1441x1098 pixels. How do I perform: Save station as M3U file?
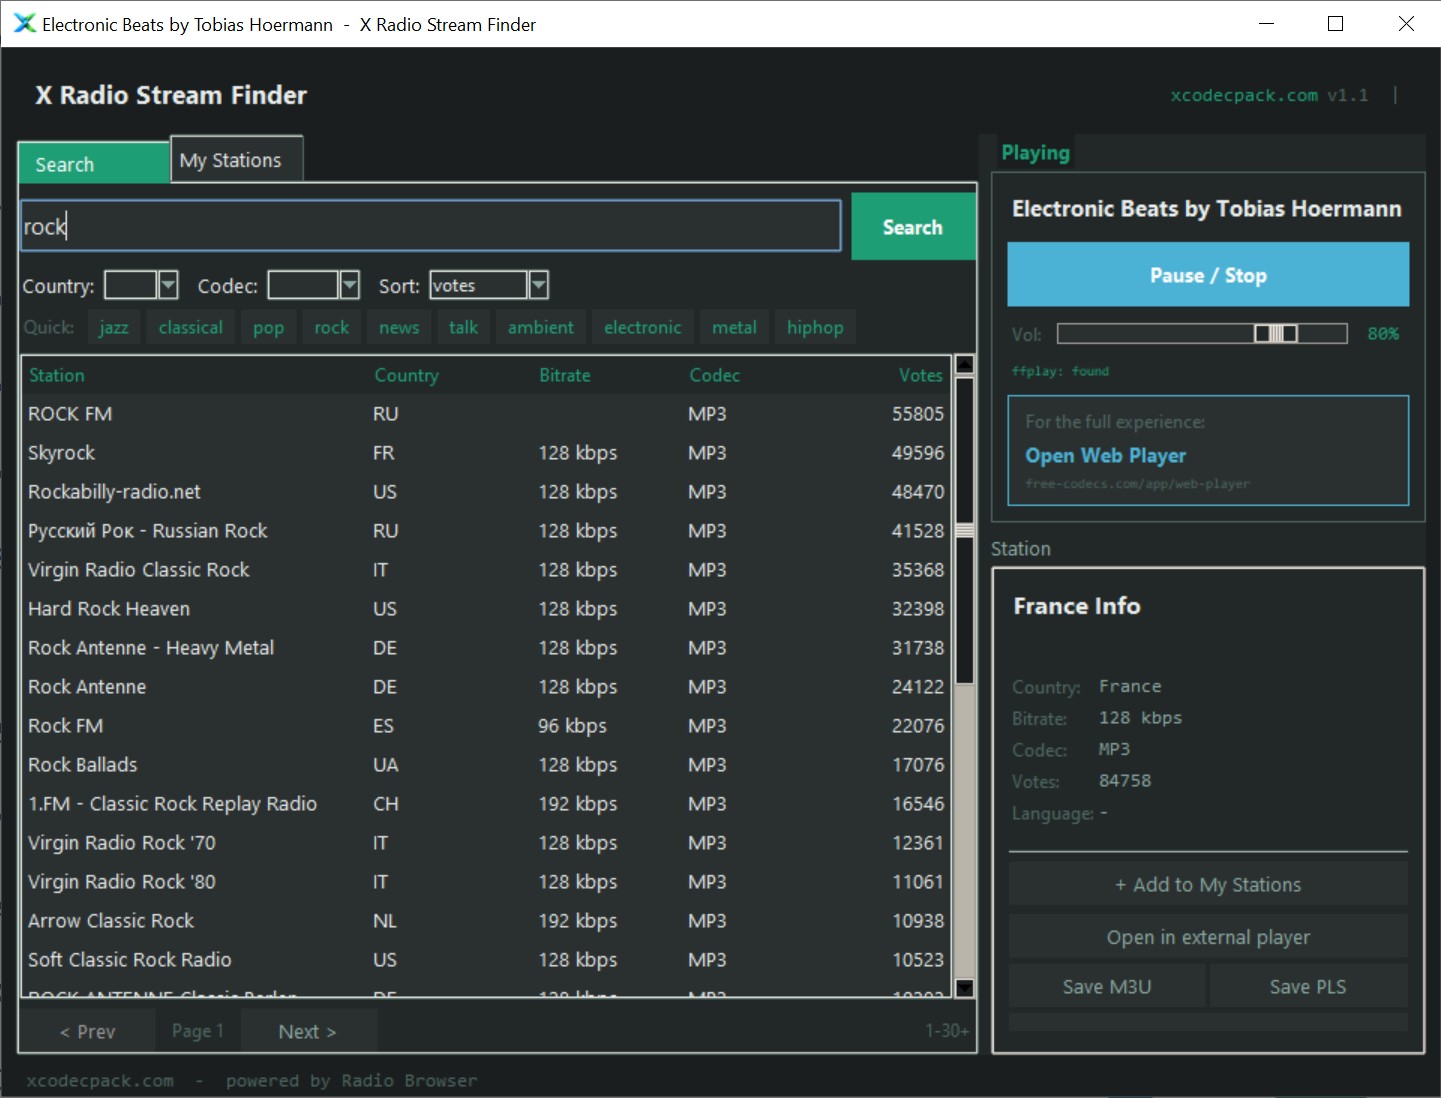pos(1106,987)
